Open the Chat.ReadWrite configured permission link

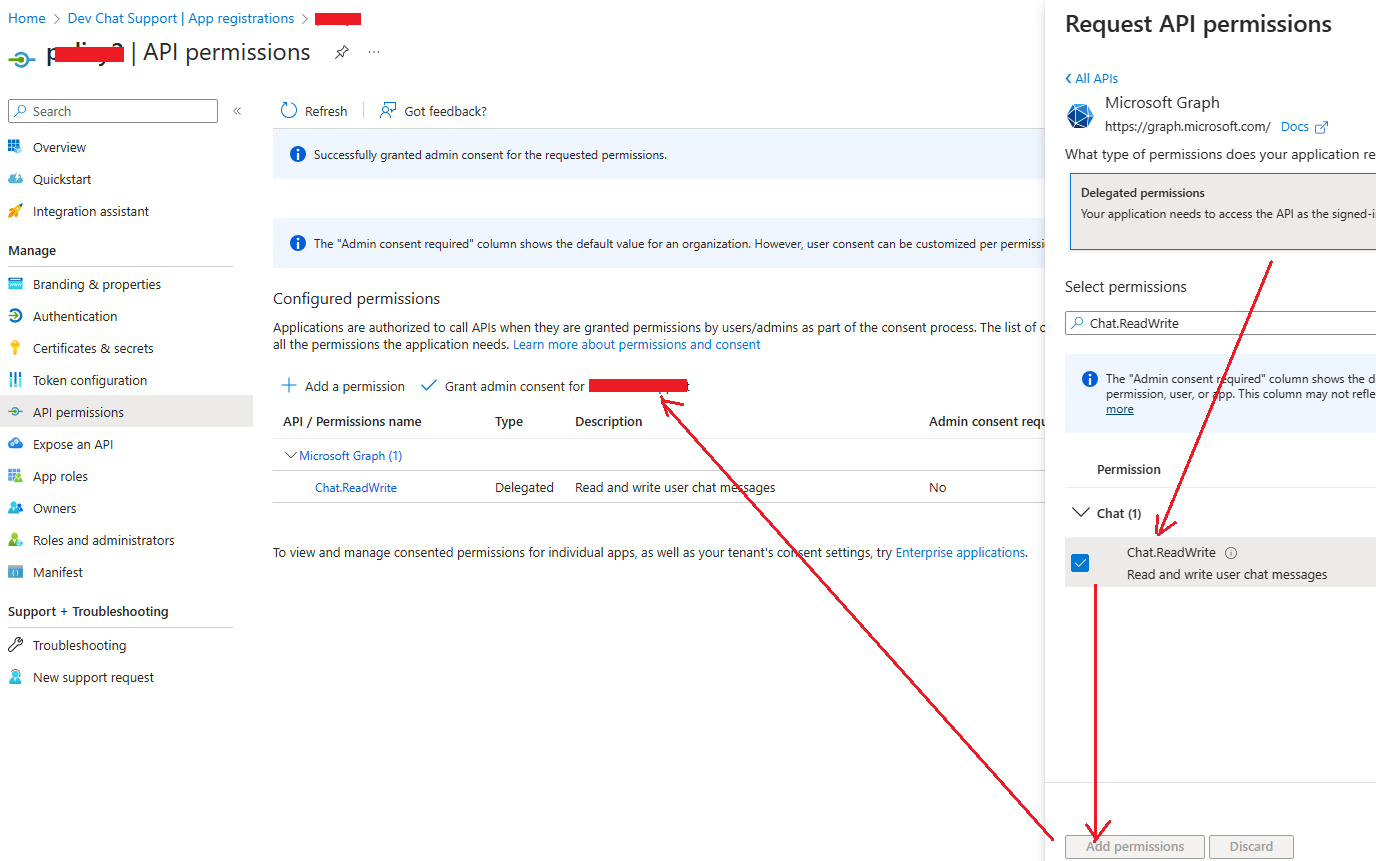point(356,487)
